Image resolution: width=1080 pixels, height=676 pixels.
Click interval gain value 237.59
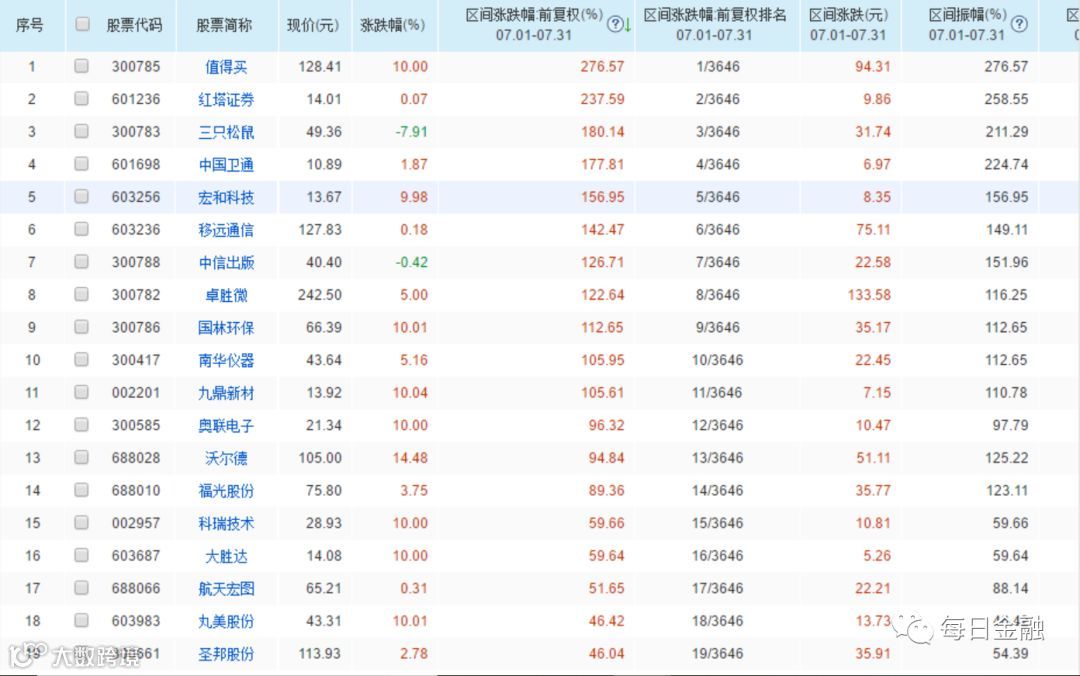click(602, 99)
